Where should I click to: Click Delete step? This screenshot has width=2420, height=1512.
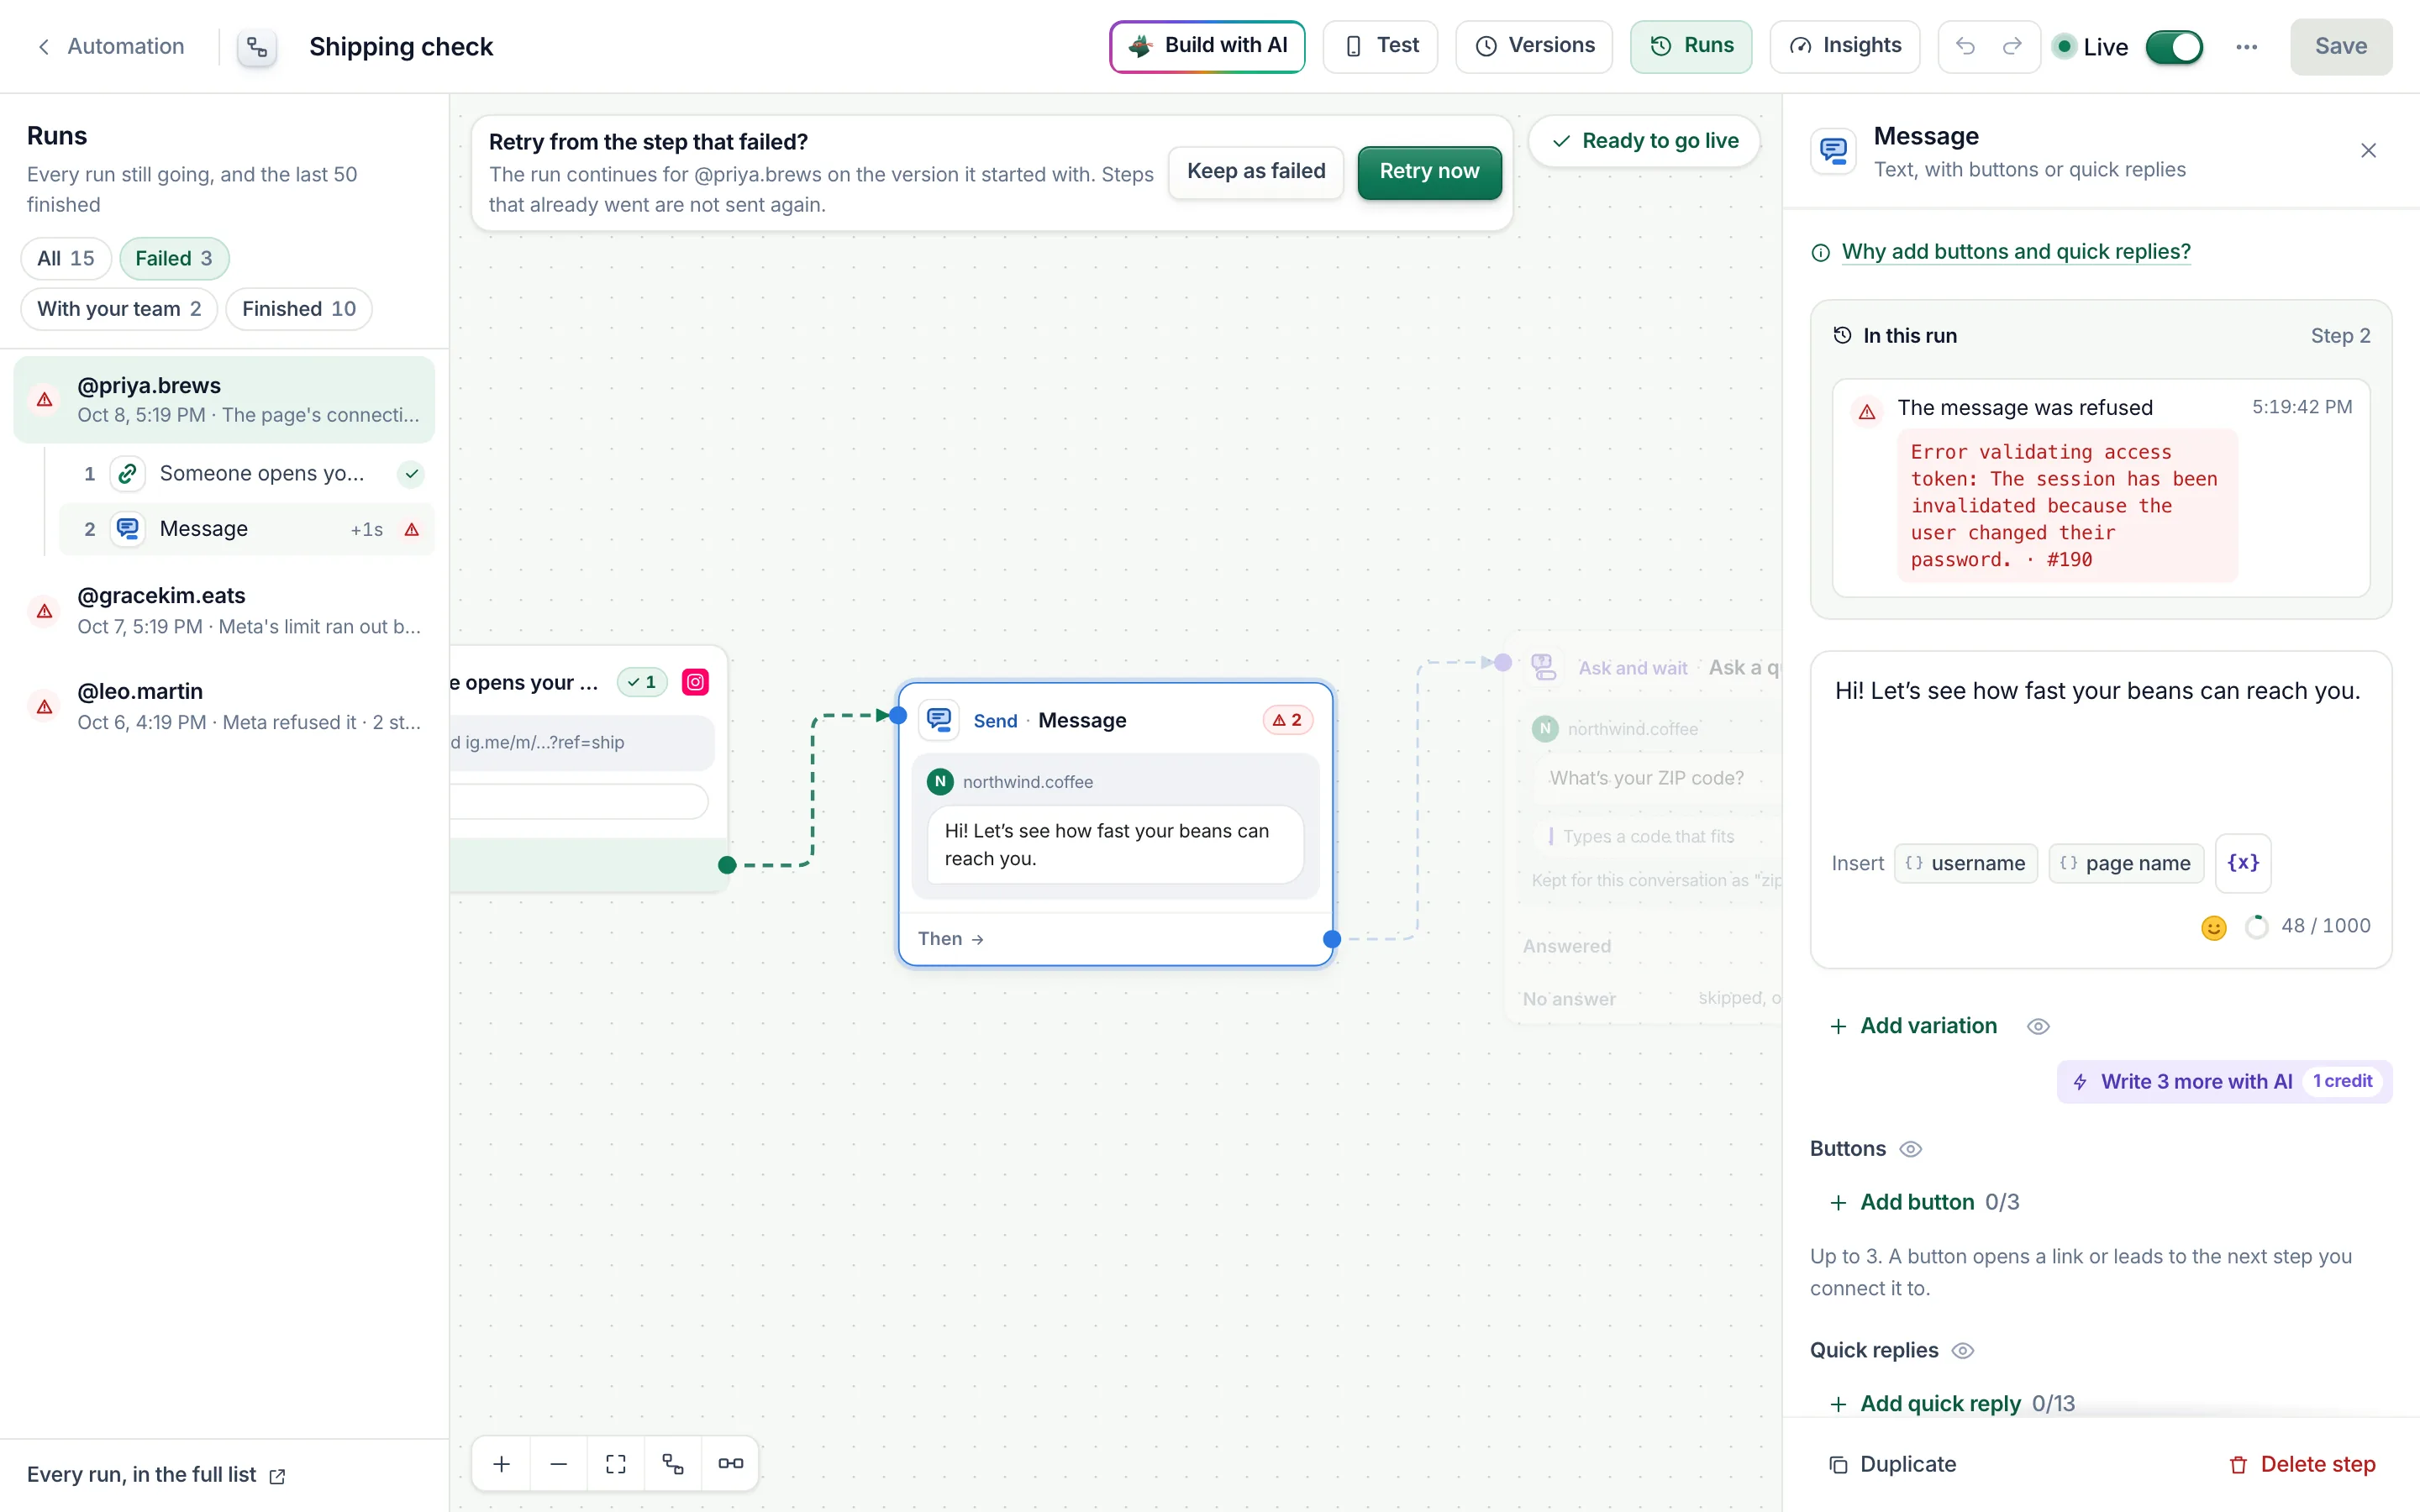tap(2302, 1465)
